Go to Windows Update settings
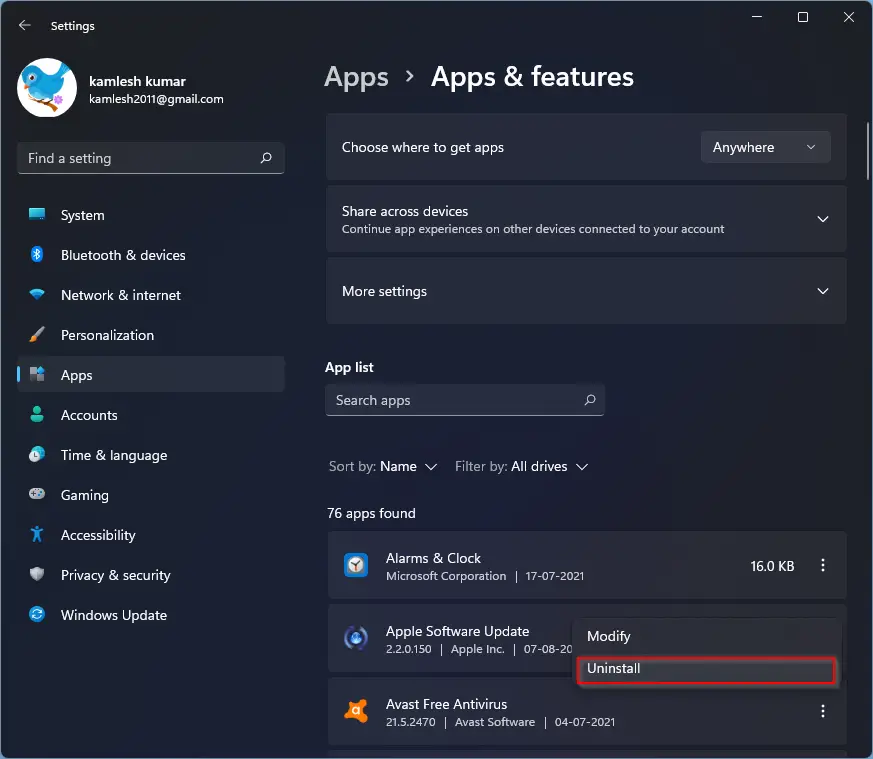Image resolution: width=873 pixels, height=759 pixels. (x=151, y=615)
